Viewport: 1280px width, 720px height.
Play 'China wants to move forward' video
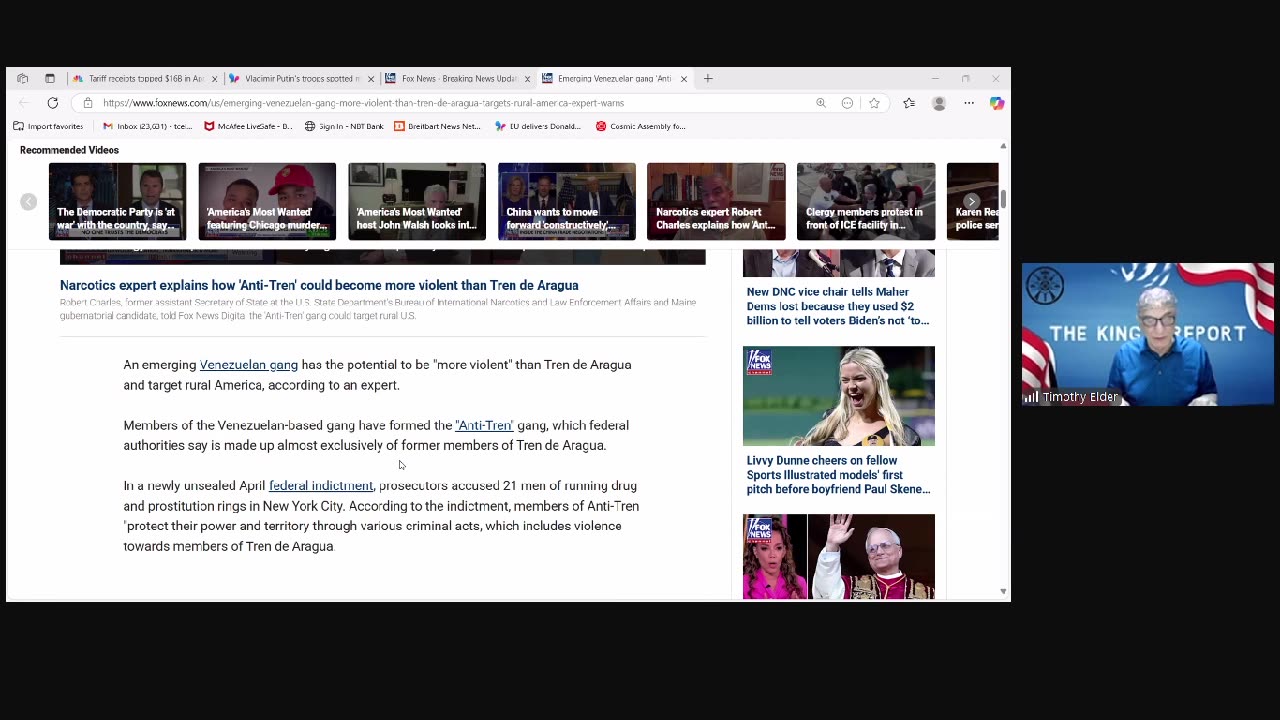pyautogui.click(x=566, y=201)
